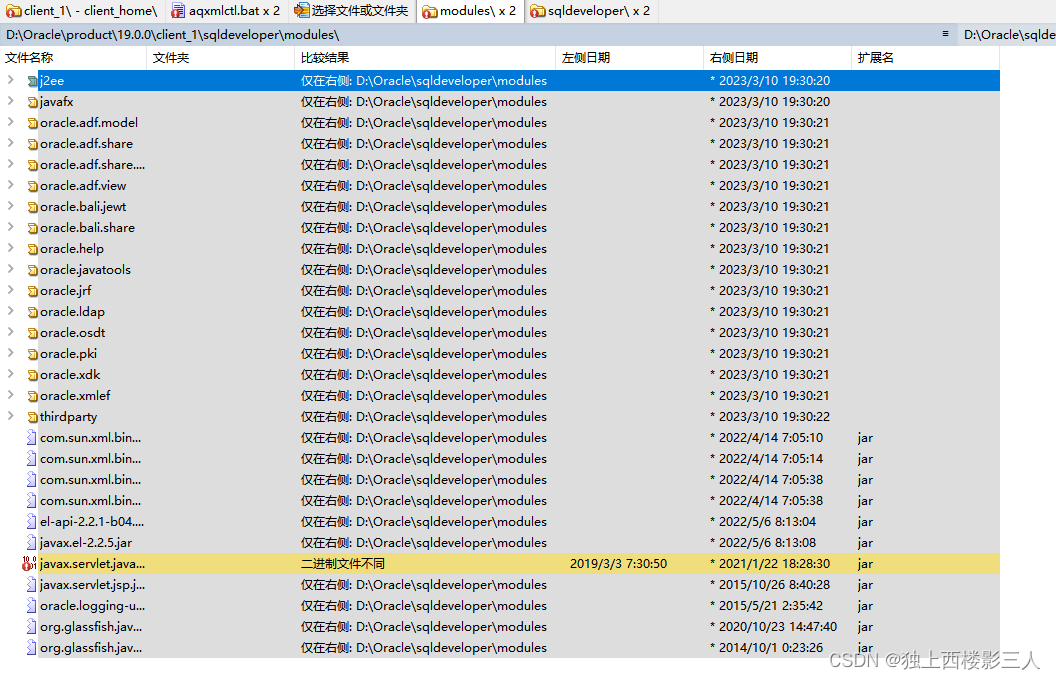Select the right date 2022/5/6 8:13:04
The image size is (1056, 680).
pos(763,522)
